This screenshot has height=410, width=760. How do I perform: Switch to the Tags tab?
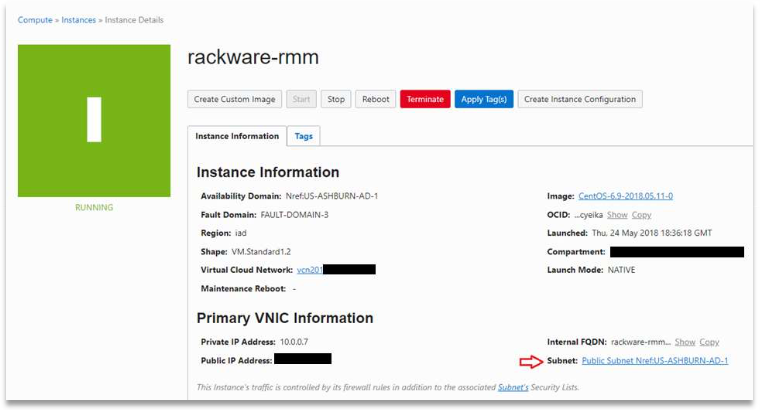pyautogui.click(x=303, y=136)
